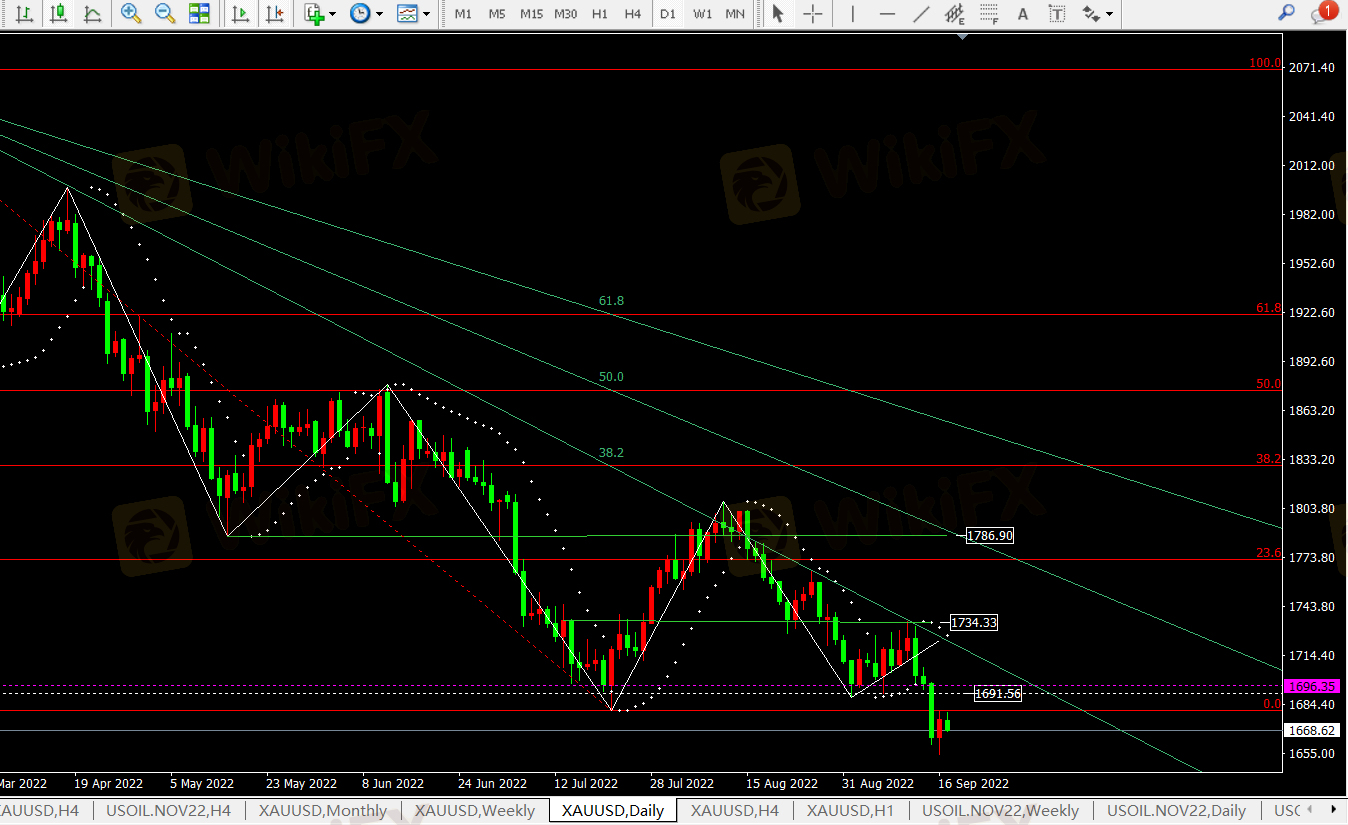The image size is (1348, 825).
Task: Set timeframe to H4
Action: coord(632,14)
